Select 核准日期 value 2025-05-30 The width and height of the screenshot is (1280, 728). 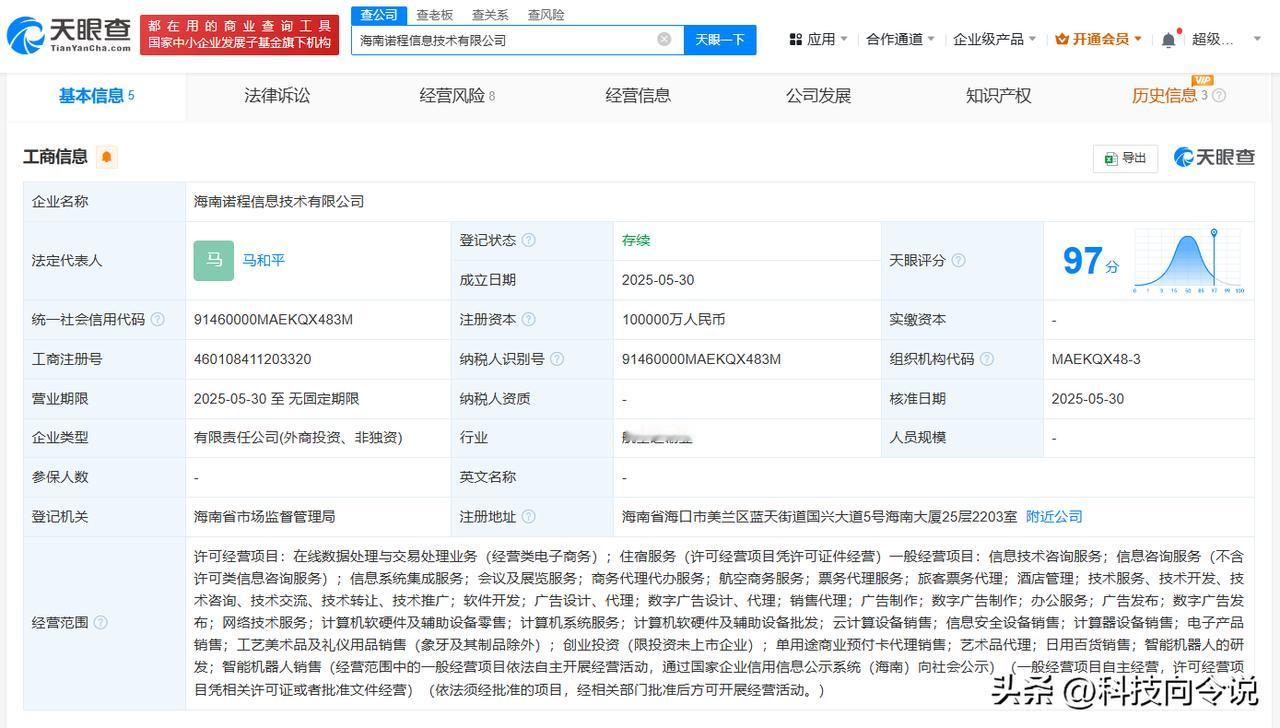pos(1088,399)
